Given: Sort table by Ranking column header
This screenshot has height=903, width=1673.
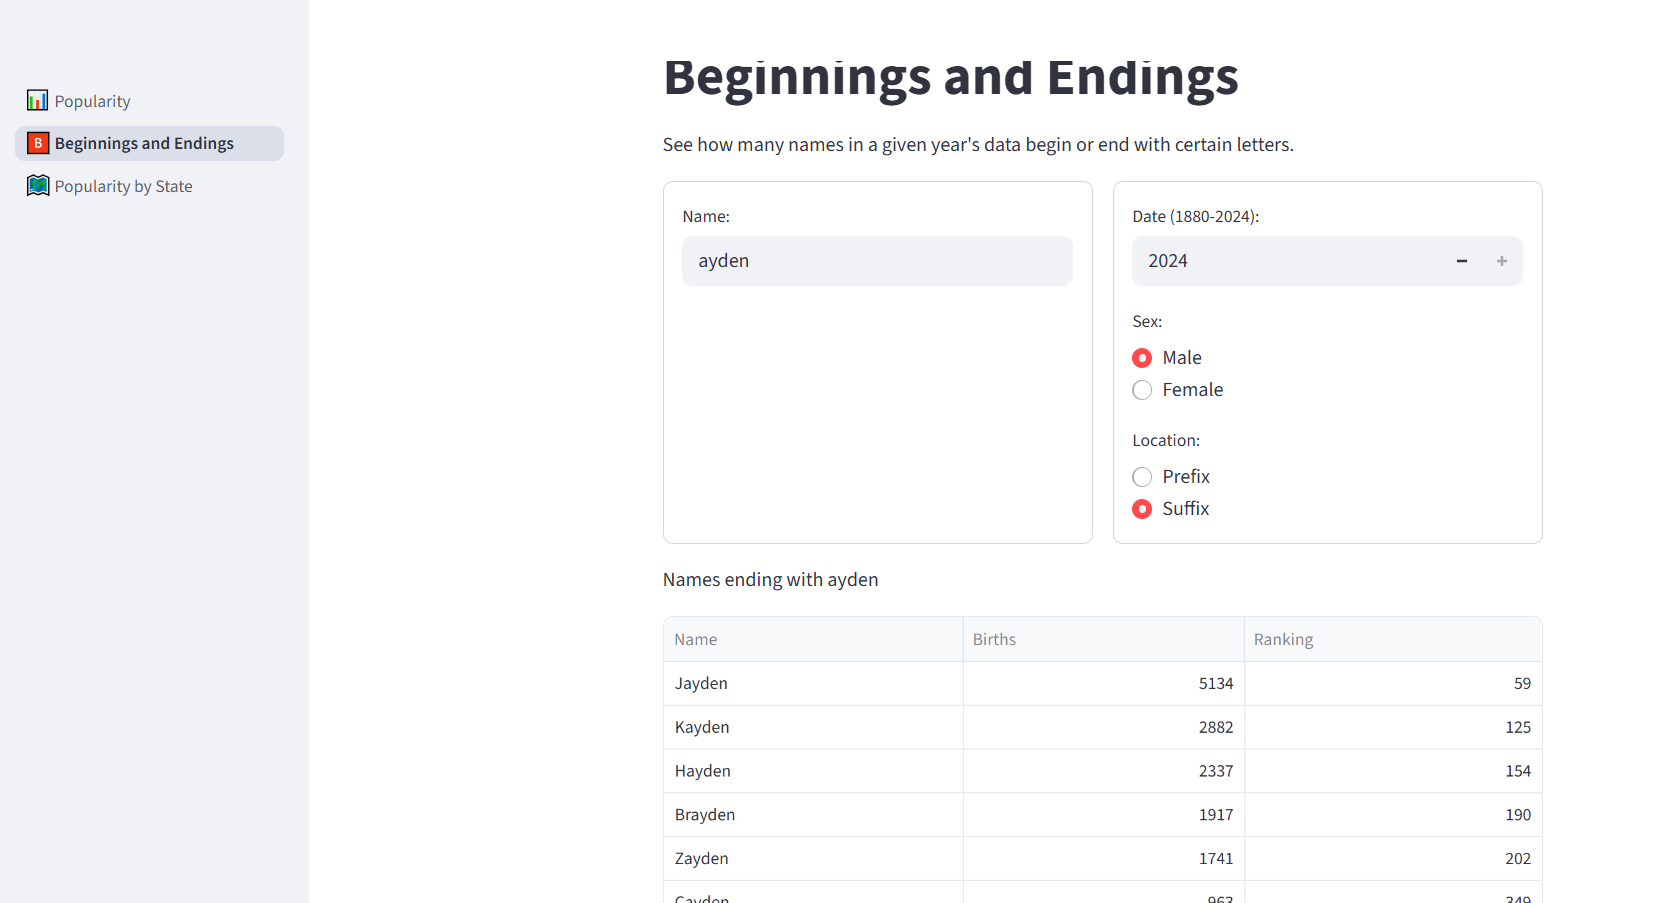Looking at the screenshot, I should coord(1393,639).
